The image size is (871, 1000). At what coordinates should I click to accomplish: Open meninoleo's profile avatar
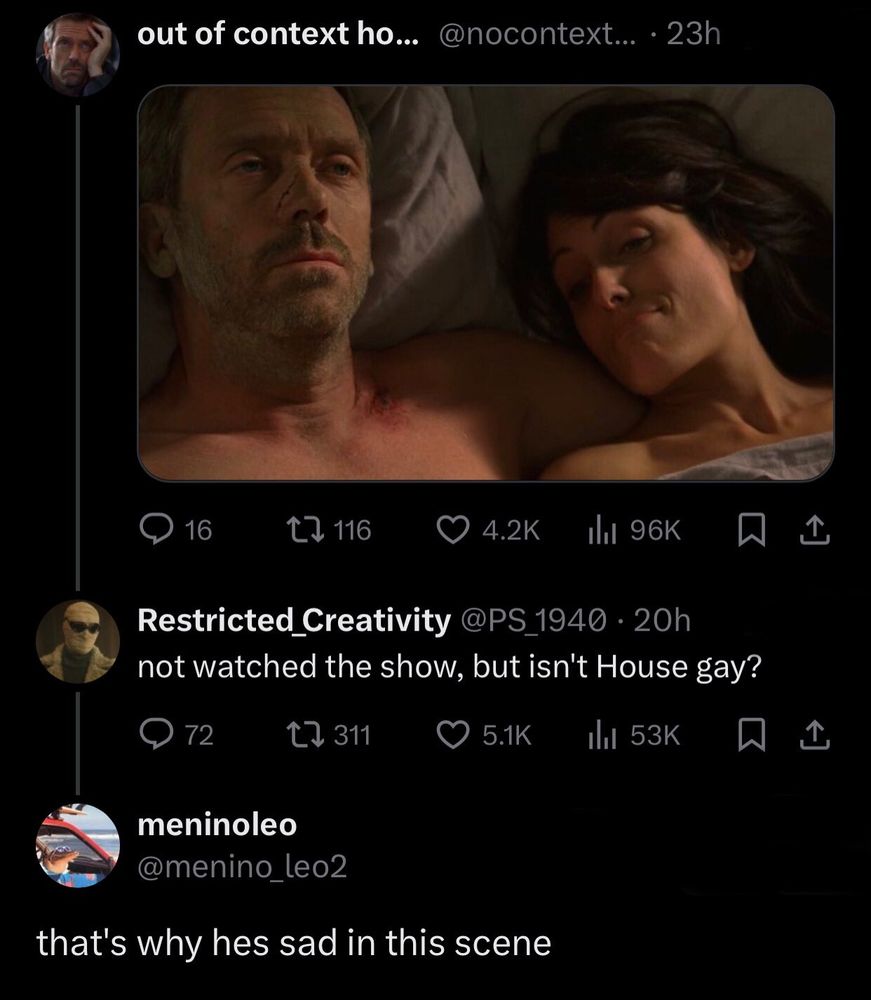click(x=78, y=845)
